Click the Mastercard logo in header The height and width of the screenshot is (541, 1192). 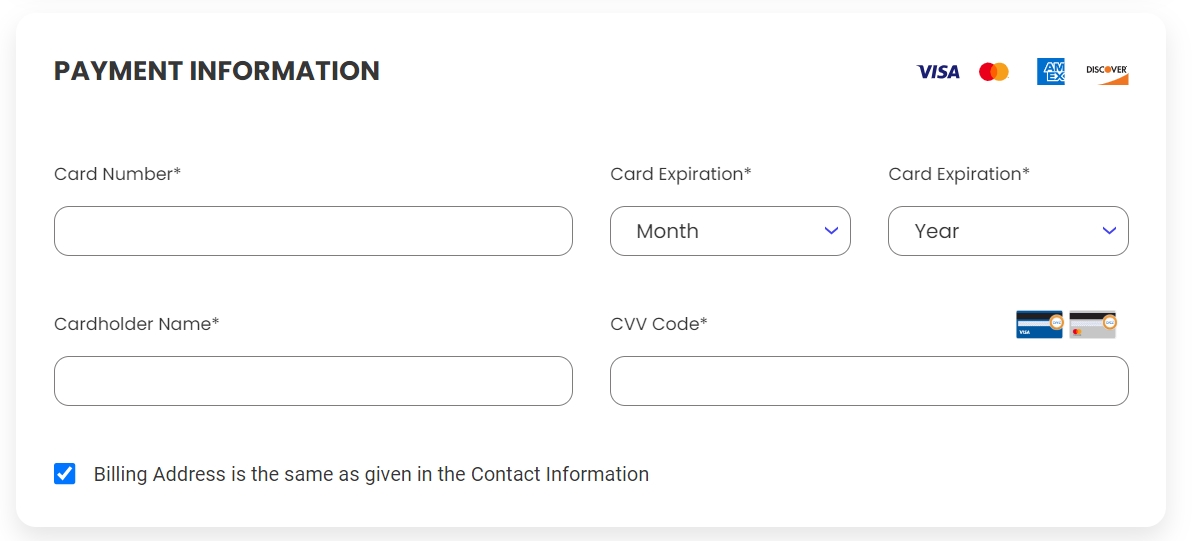(994, 72)
